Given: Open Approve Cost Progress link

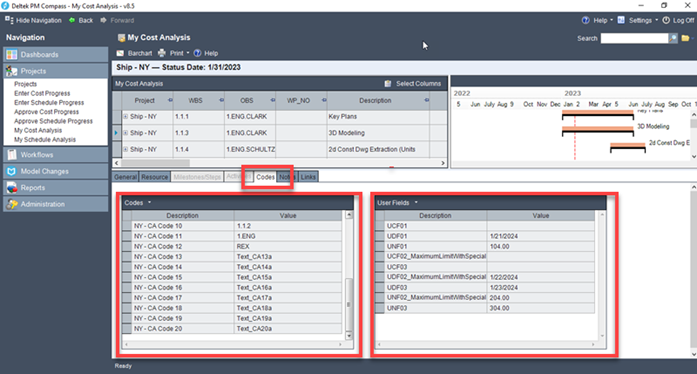Looking at the screenshot, I should tap(46, 112).
